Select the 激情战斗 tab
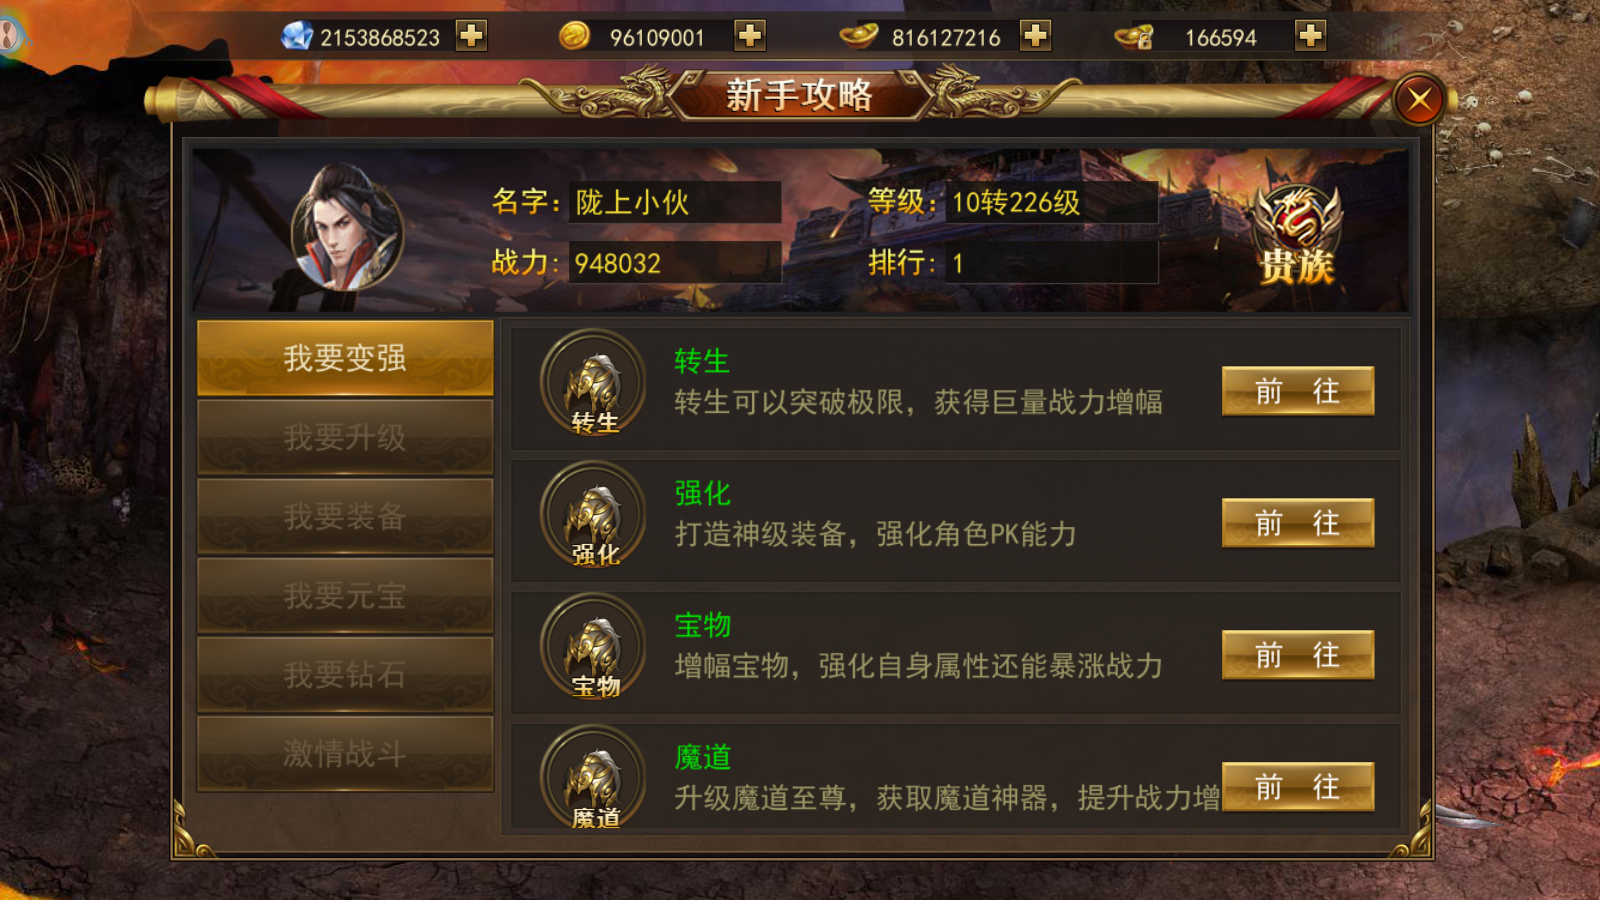This screenshot has height=900, width=1600. [345, 753]
